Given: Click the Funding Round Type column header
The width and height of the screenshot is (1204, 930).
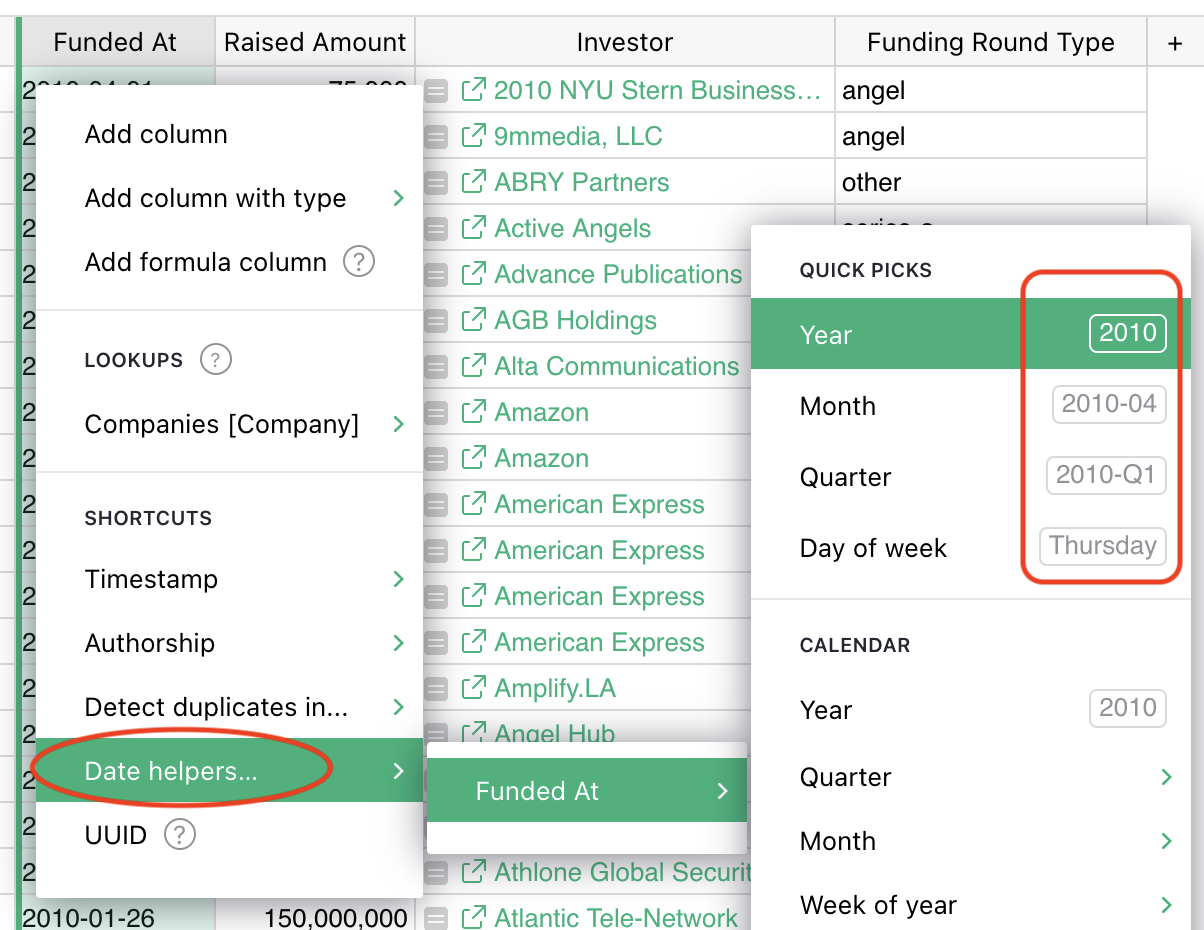Looking at the screenshot, I should tap(990, 42).
